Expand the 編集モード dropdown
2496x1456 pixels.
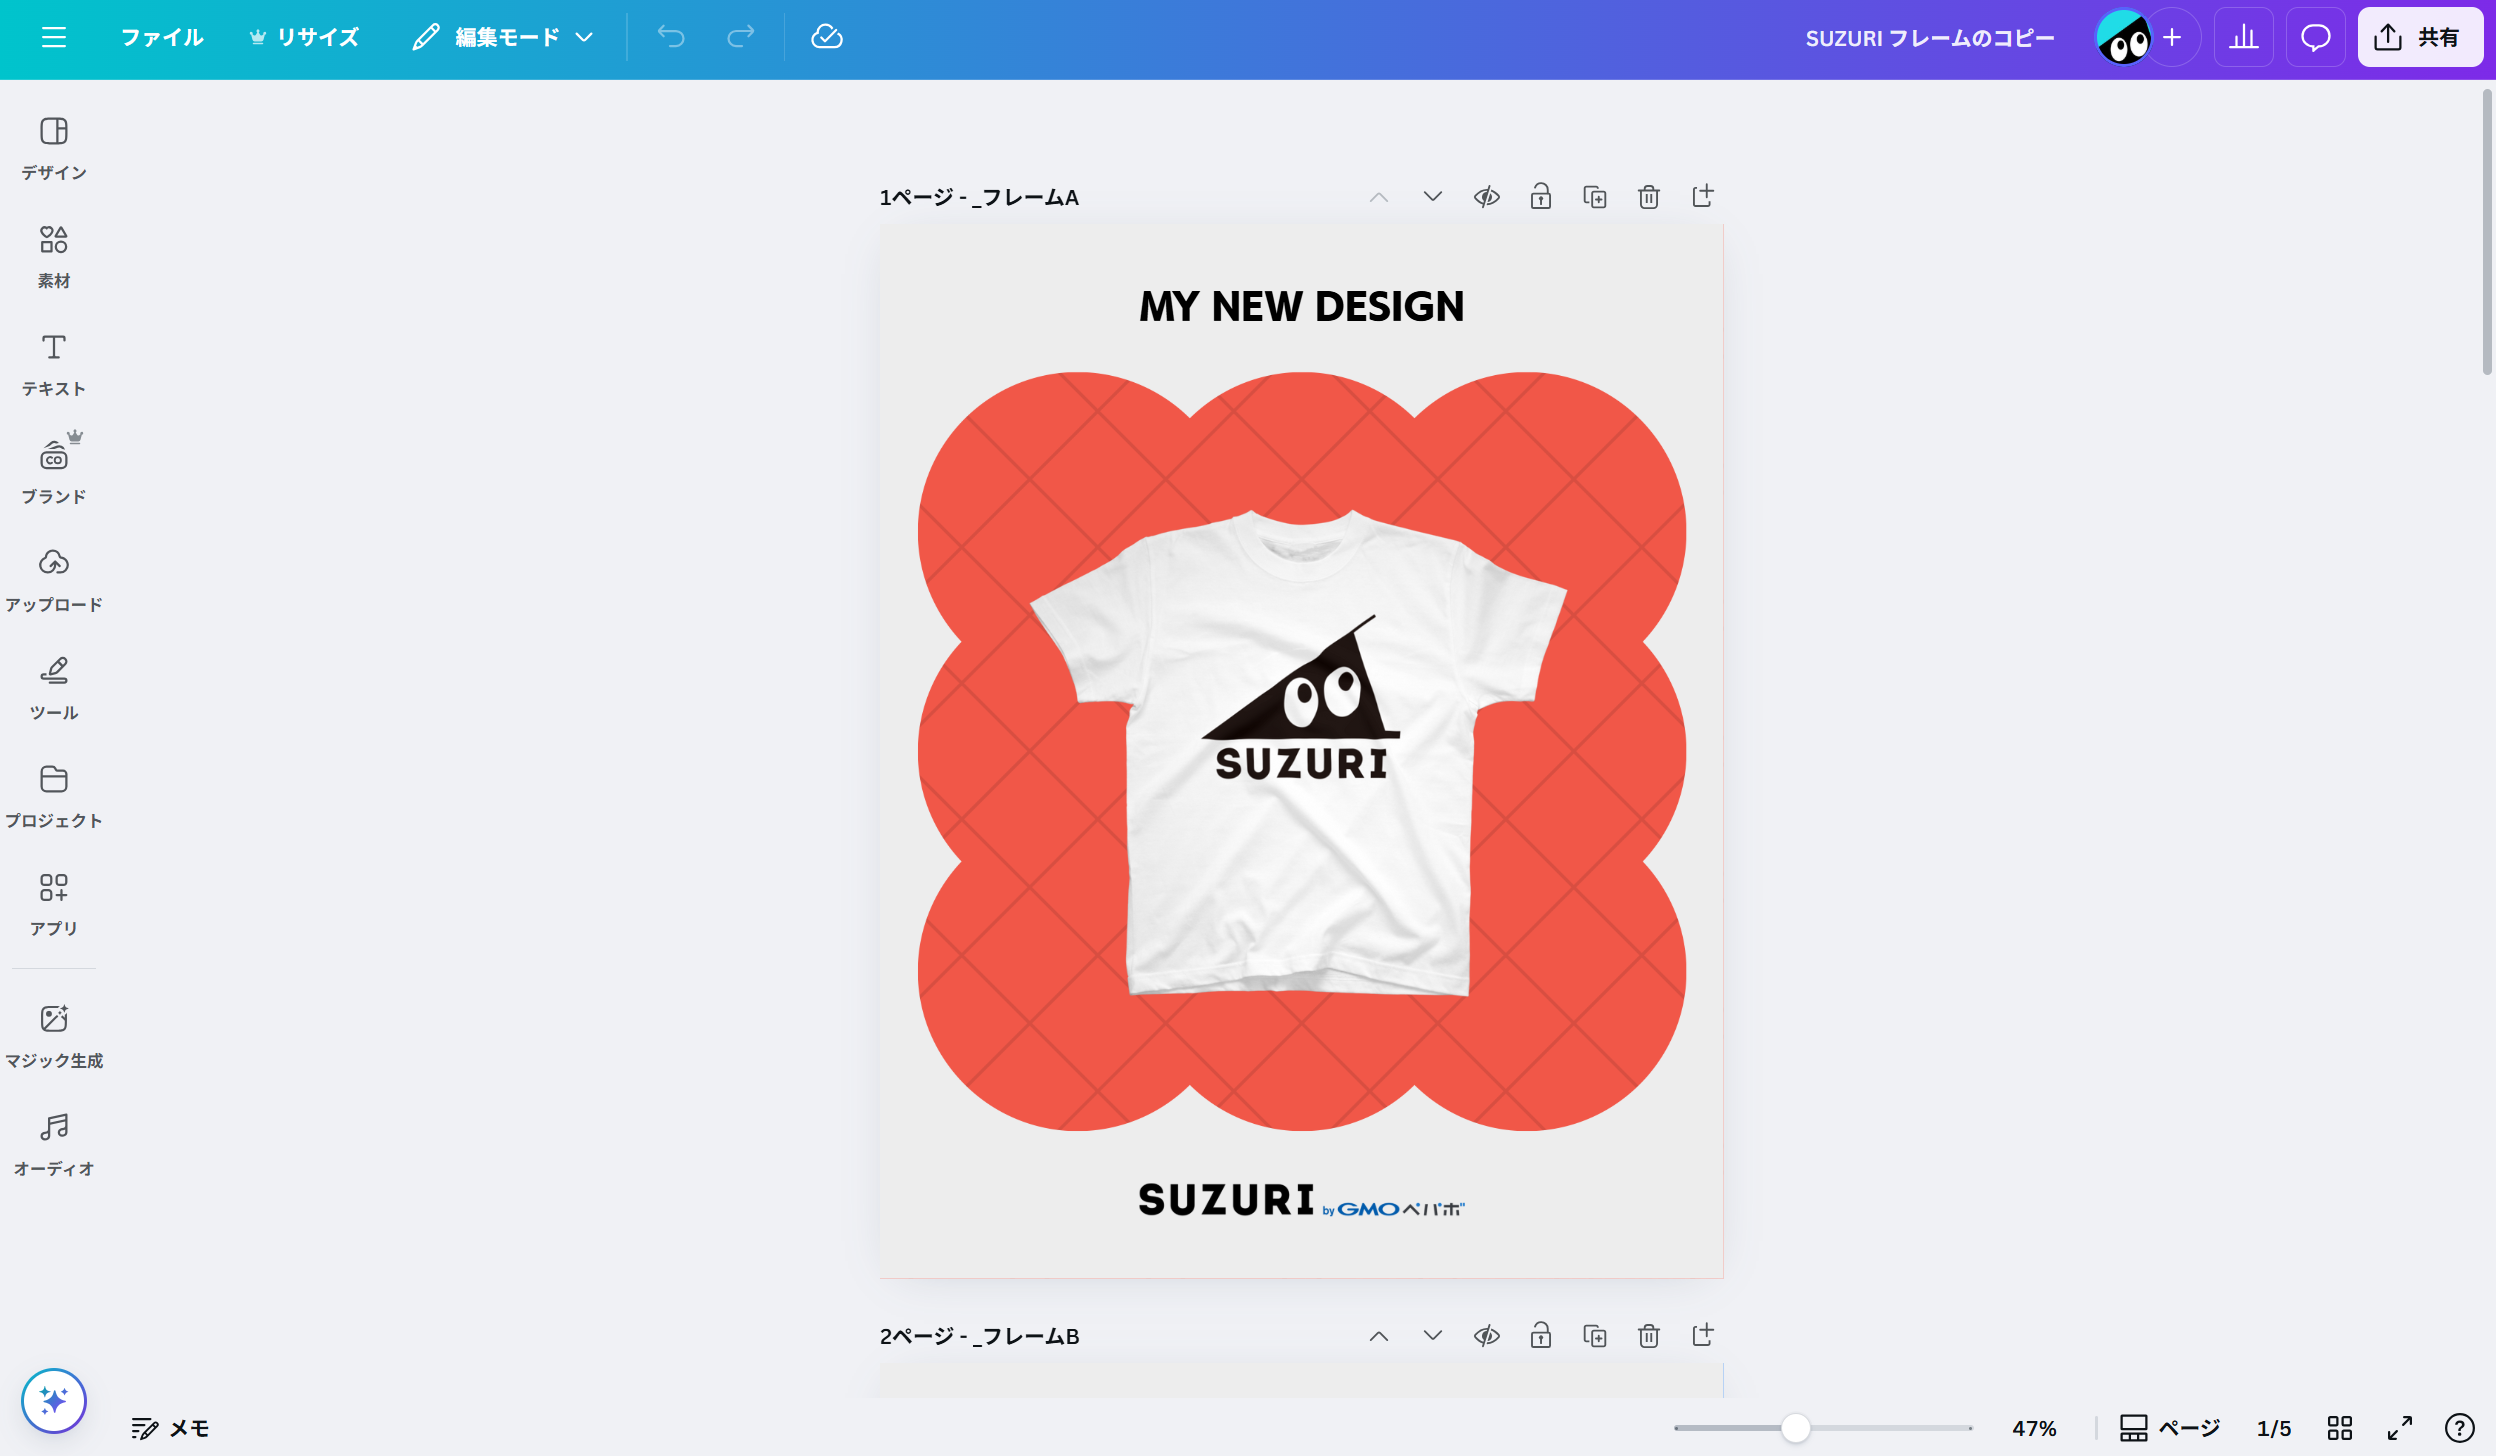[505, 38]
